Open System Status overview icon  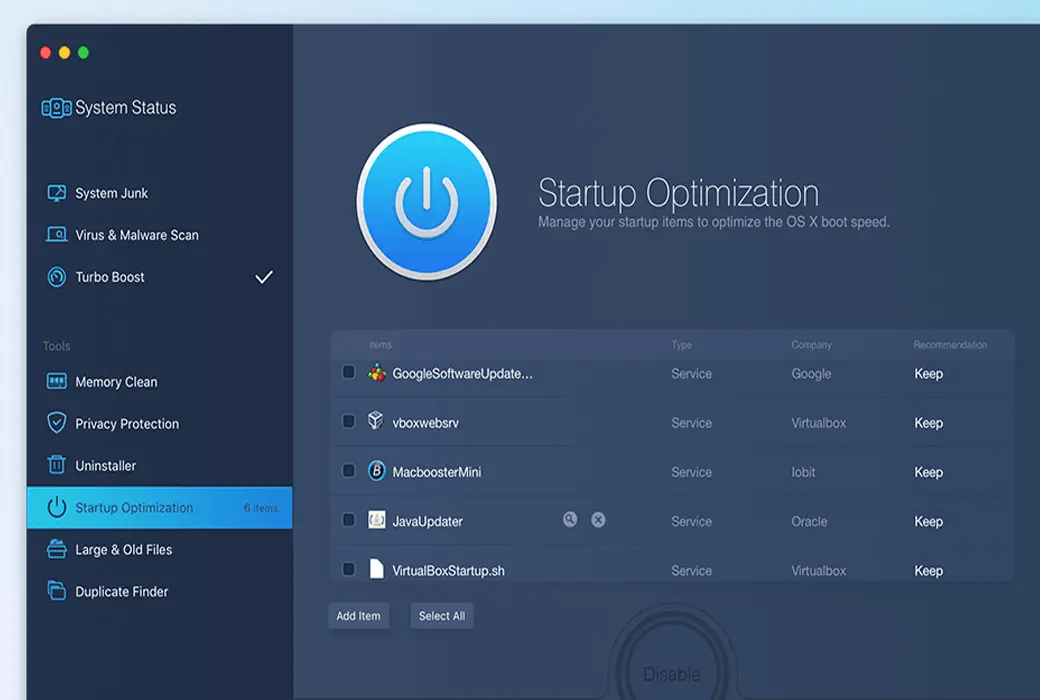click(56, 107)
